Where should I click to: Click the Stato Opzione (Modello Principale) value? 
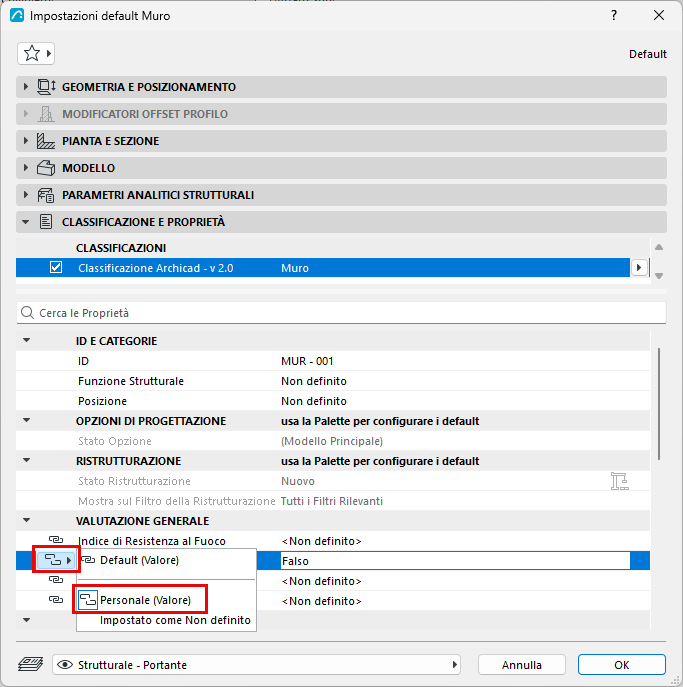click(x=332, y=441)
